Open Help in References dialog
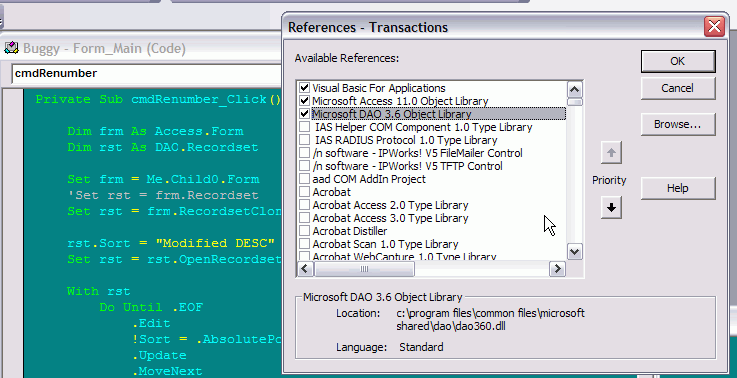Viewport: 737px width, 378px height. (678, 189)
